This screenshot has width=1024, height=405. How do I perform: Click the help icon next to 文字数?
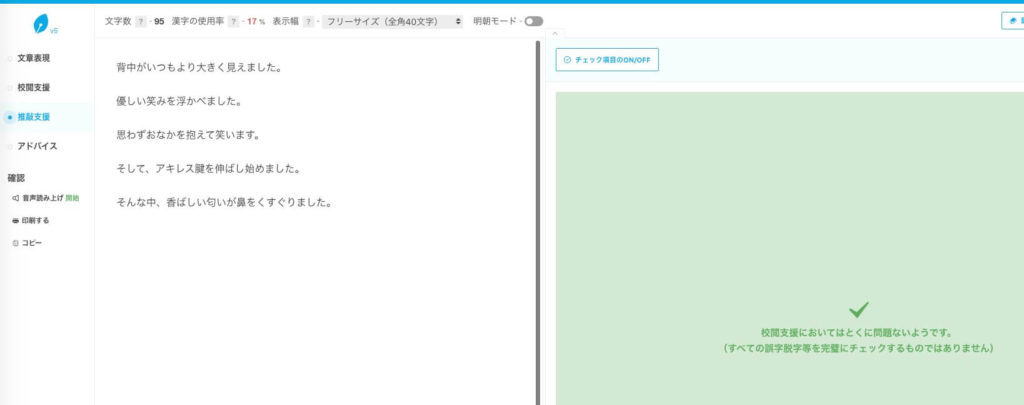pos(140,21)
